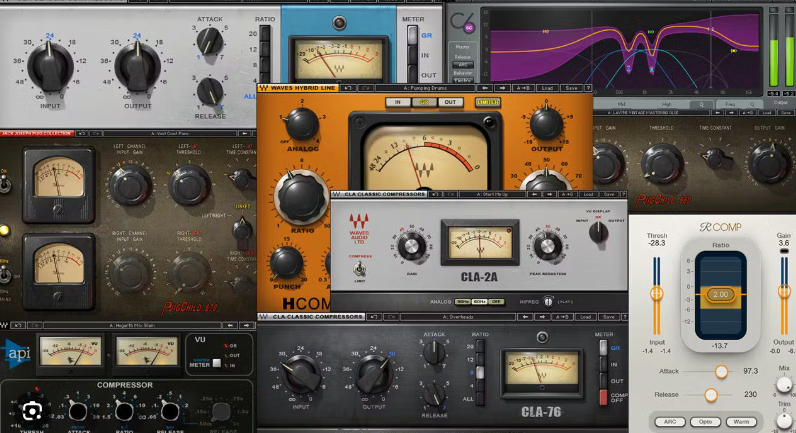Select CLA-2A analog 60Hz option
This screenshot has height=433, width=796.
[479, 302]
